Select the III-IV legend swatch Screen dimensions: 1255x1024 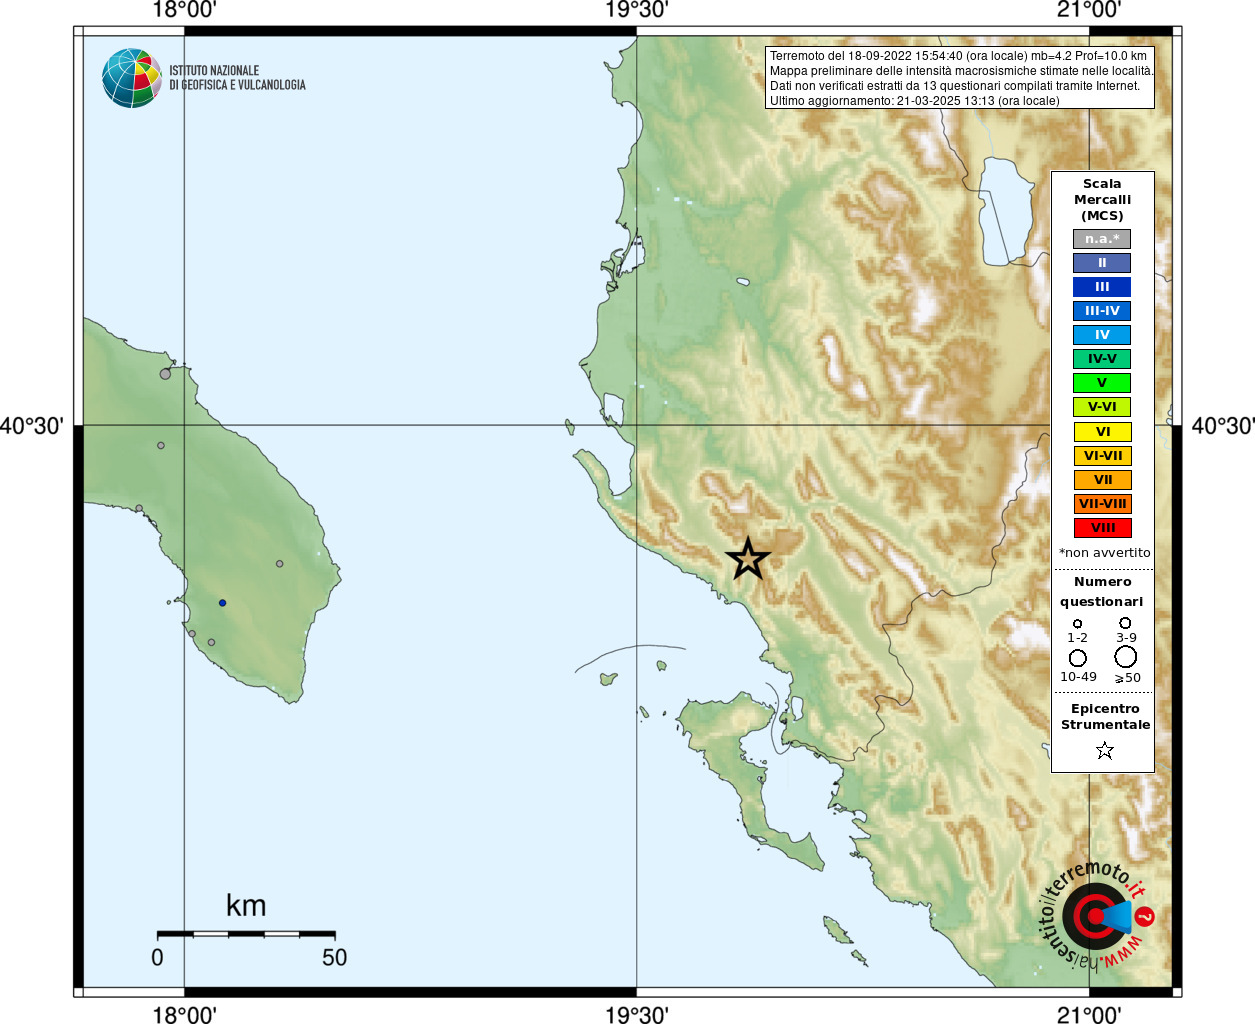coord(1102,311)
